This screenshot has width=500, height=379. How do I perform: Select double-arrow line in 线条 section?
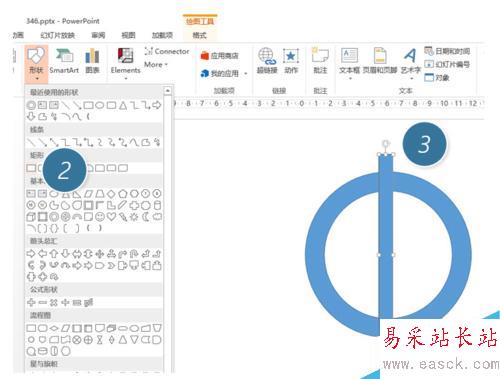tap(54, 142)
